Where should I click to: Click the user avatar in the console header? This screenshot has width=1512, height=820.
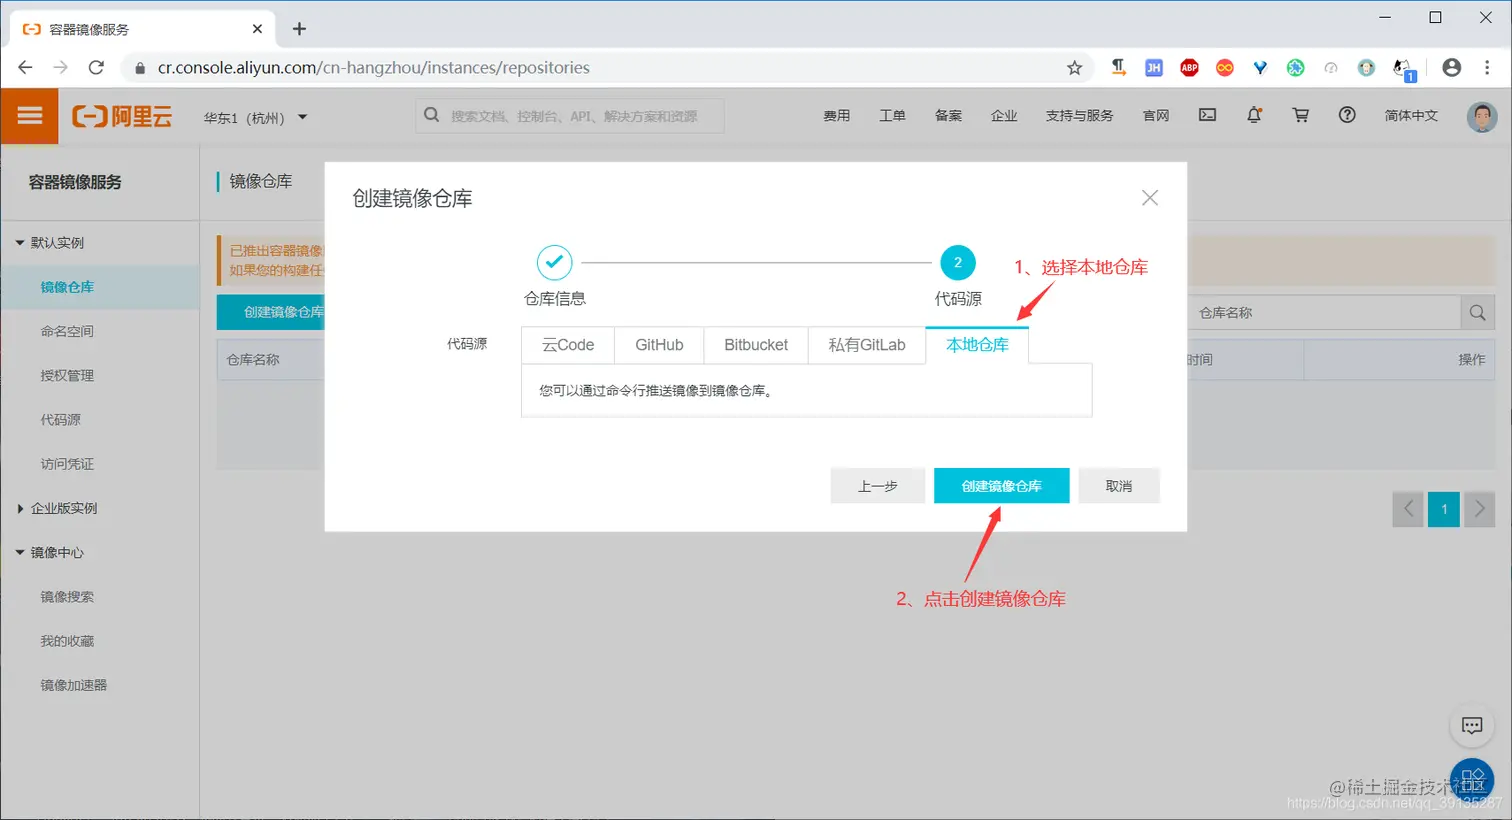pos(1481,116)
